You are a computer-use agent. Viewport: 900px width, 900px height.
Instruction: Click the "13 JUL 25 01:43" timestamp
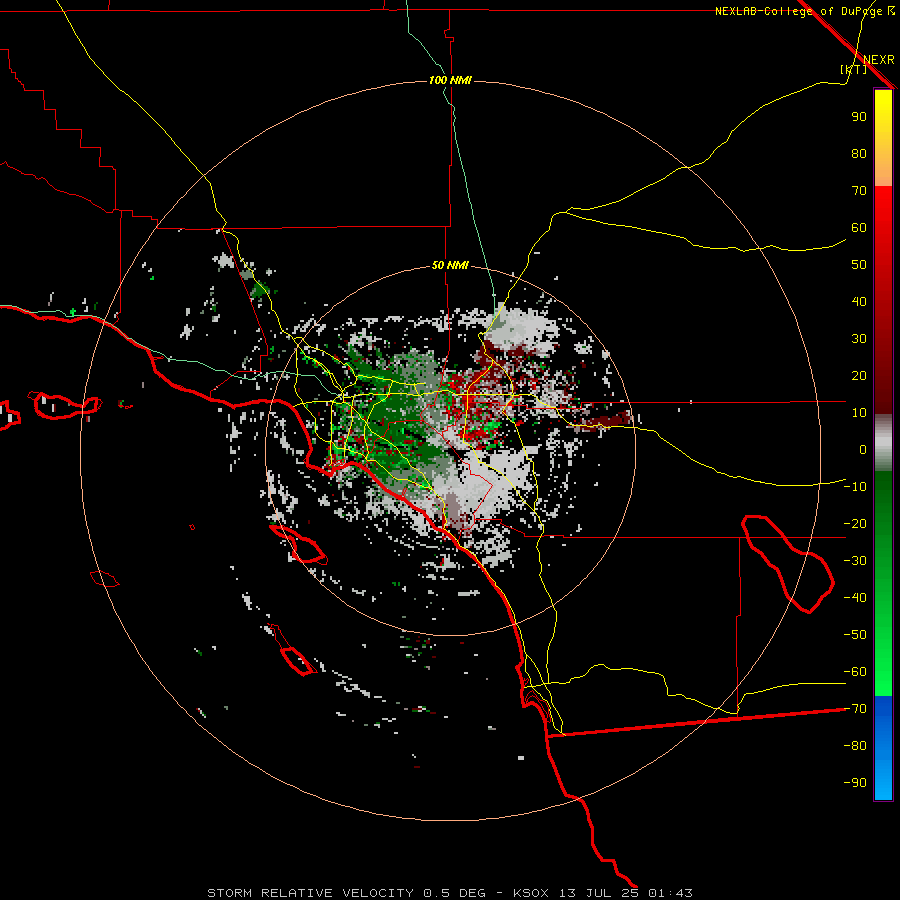pos(626,893)
